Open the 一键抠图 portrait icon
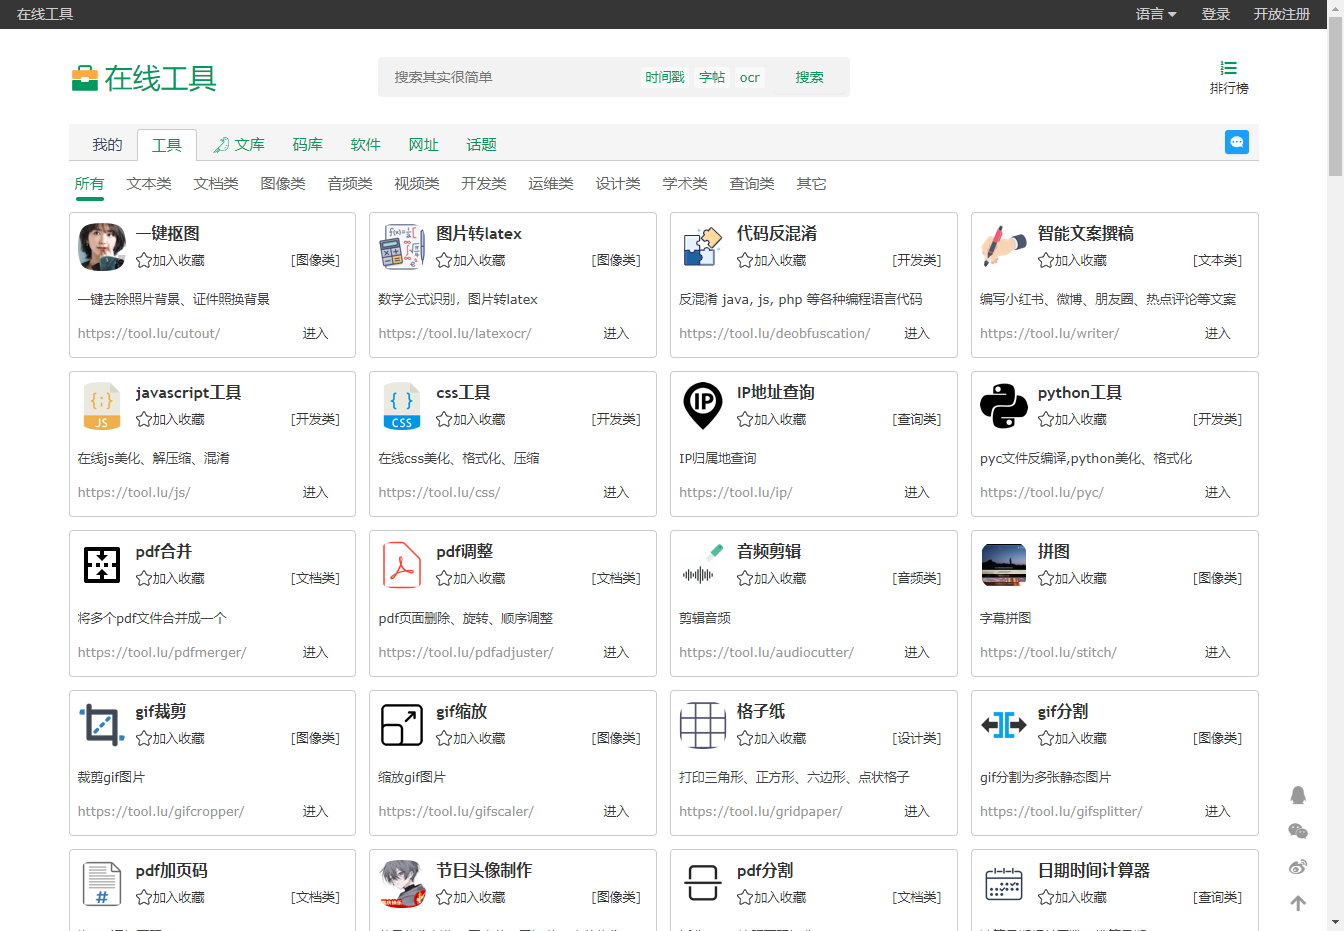This screenshot has width=1344, height=931. tap(102, 247)
